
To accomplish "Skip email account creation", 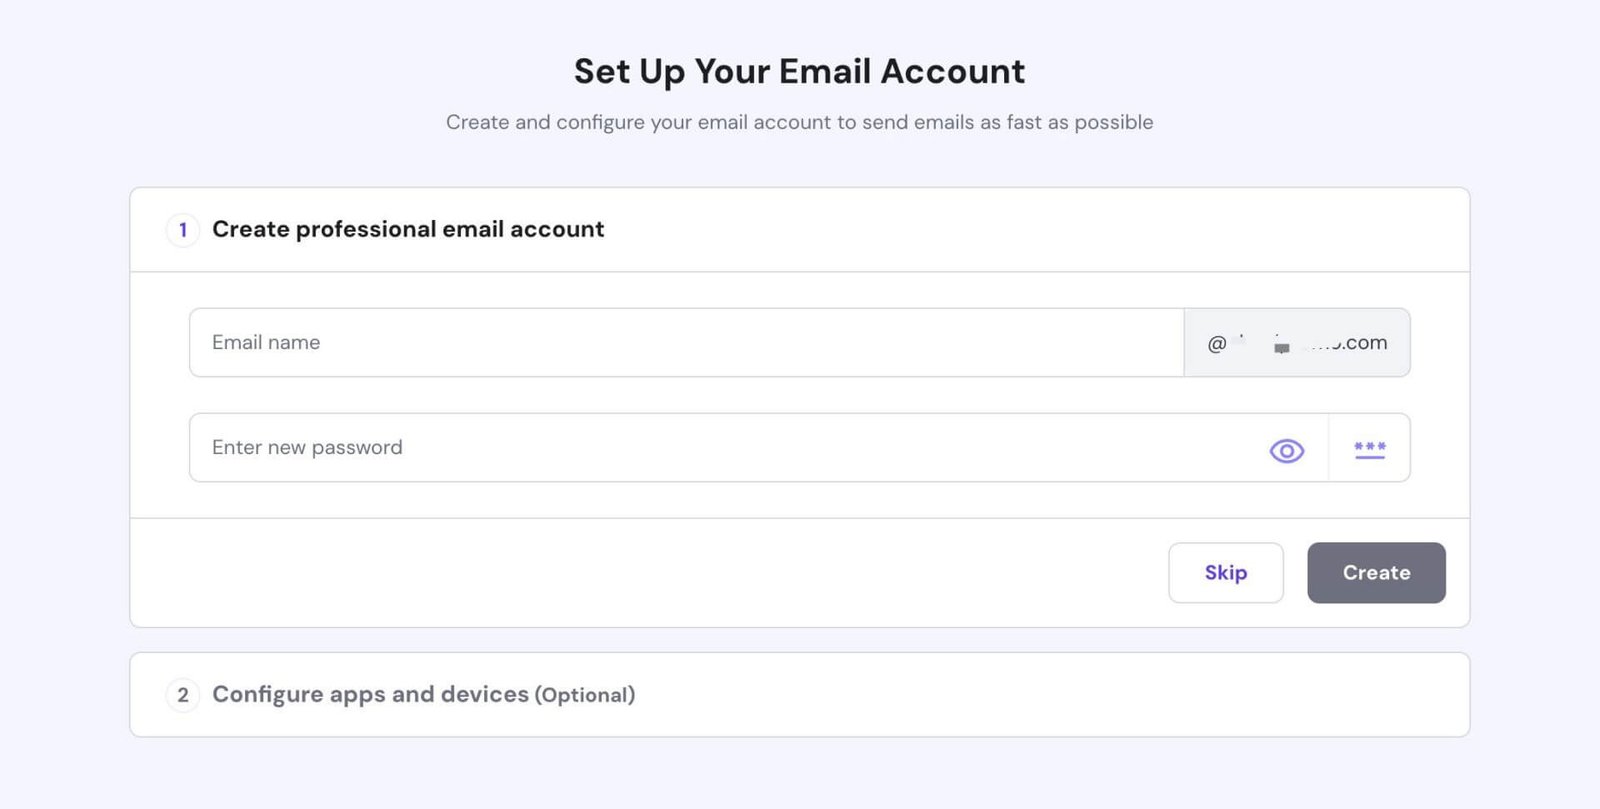I will click(x=1226, y=573).
